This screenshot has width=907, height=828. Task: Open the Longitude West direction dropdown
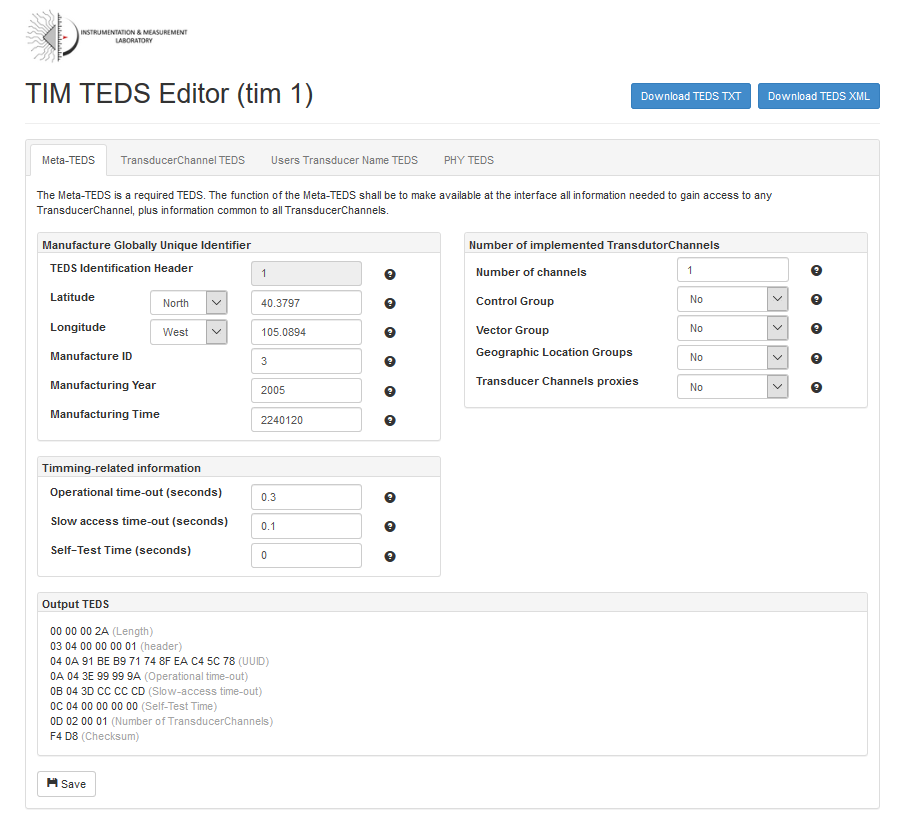point(189,332)
